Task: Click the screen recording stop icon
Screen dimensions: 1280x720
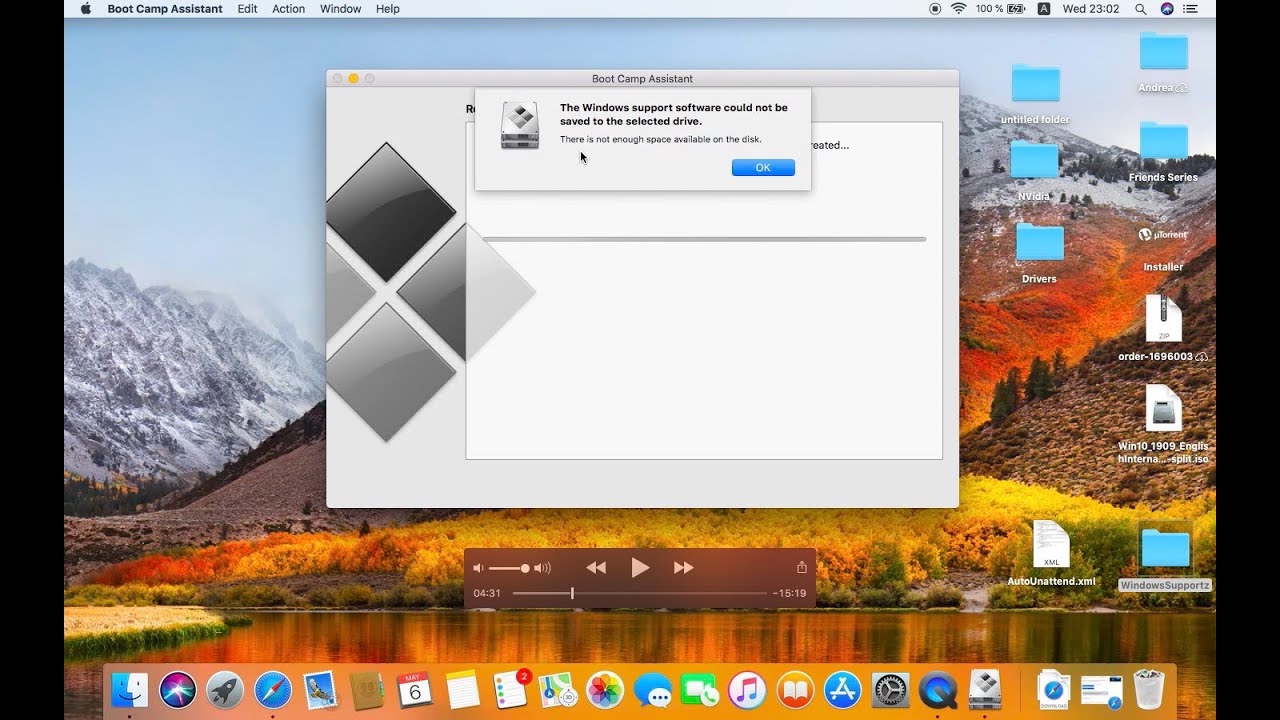Action: (x=935, y=9)
